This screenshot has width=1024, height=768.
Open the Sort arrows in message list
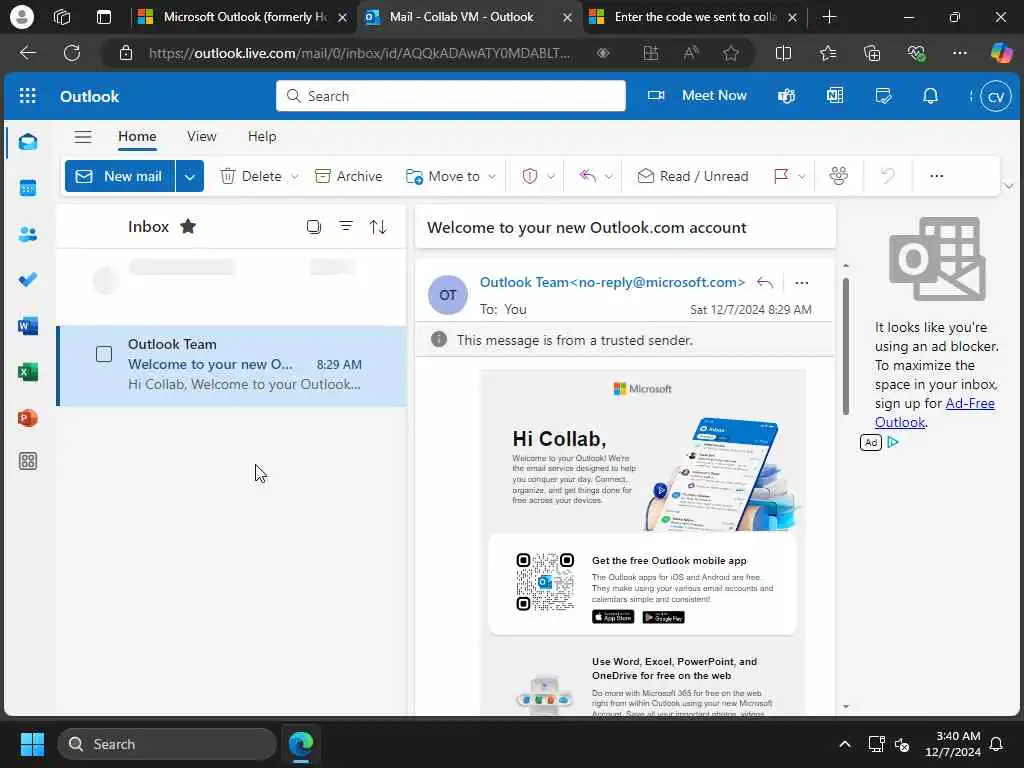[378, 227]
